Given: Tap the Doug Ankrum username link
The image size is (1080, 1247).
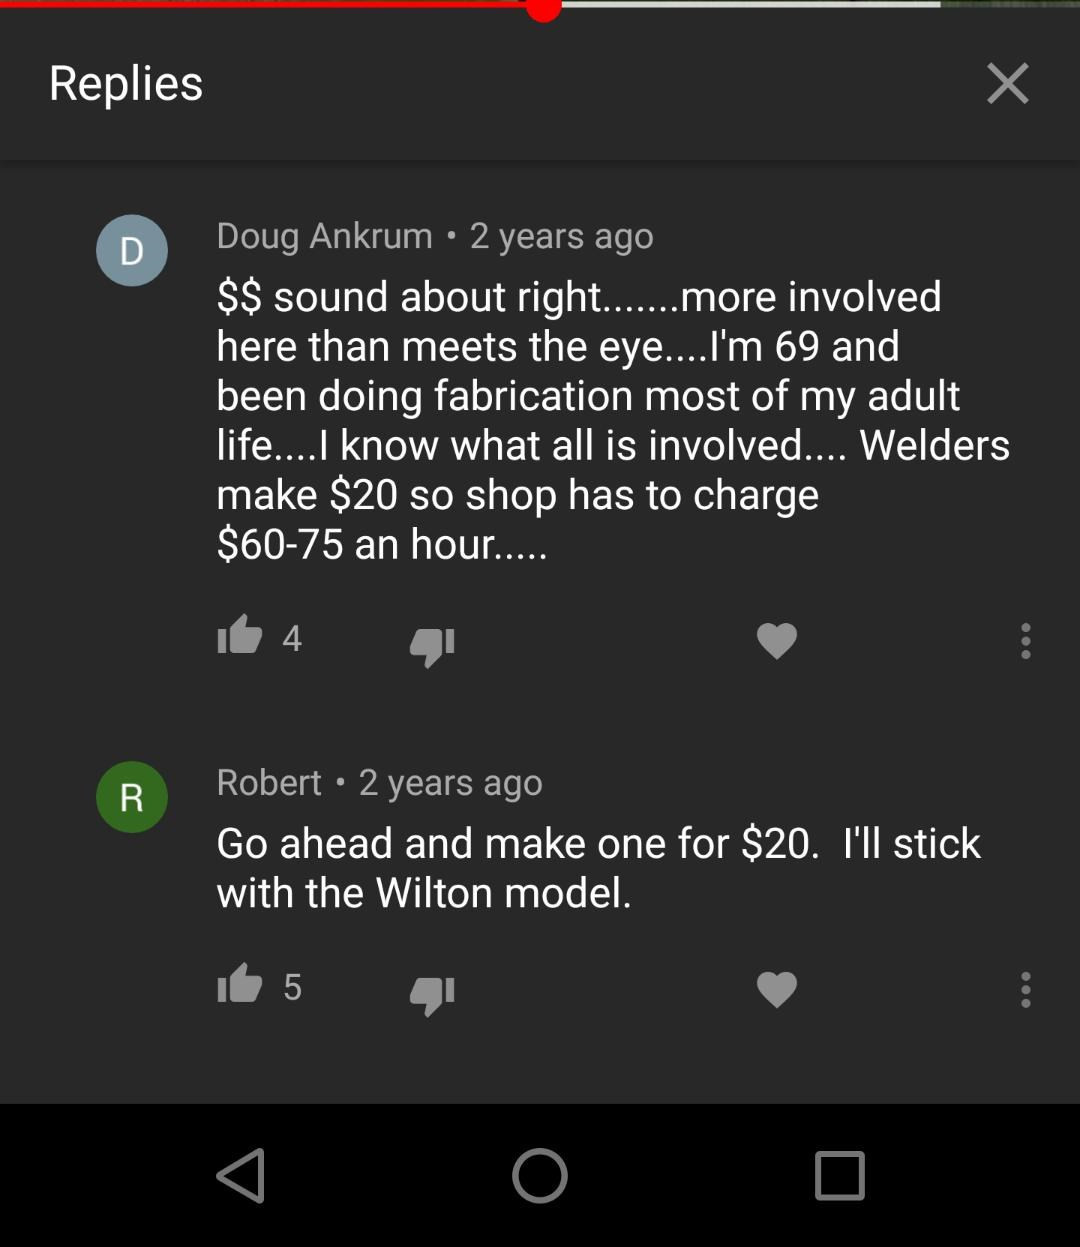Looking at the screenshot, I should (x=325, y=235).
